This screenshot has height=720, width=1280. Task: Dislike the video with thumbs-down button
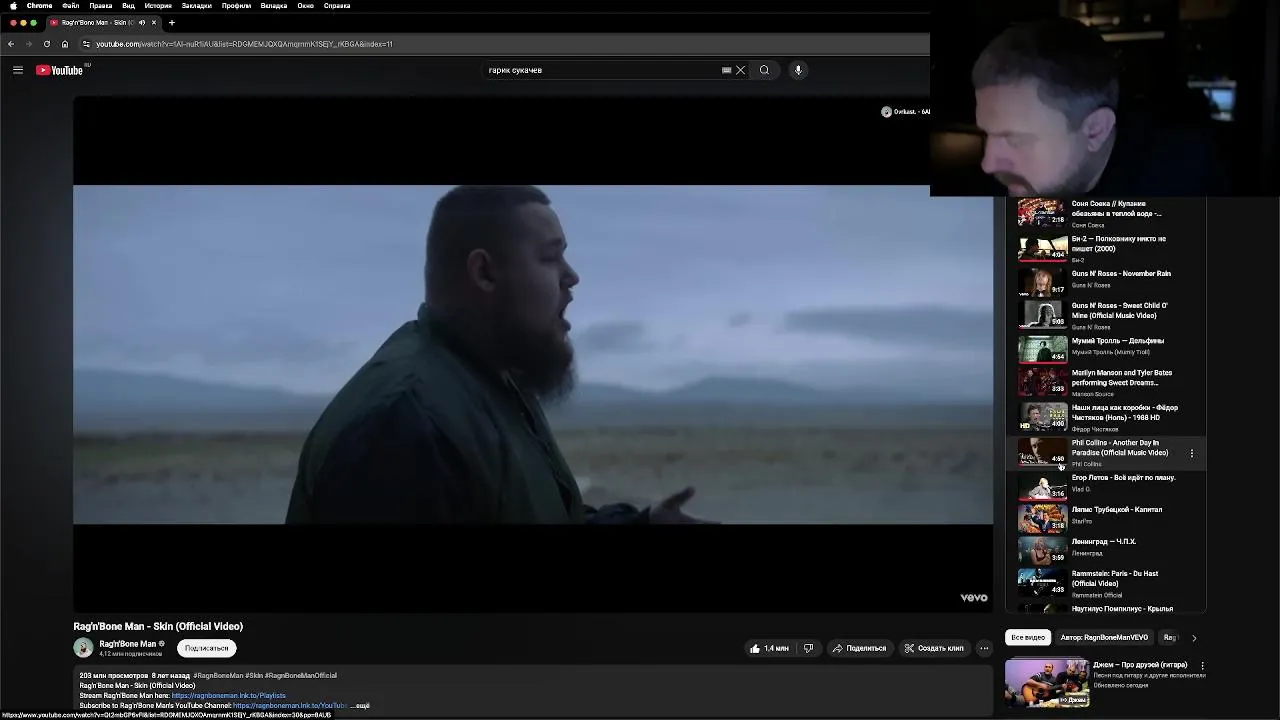(x=808, y=648)
